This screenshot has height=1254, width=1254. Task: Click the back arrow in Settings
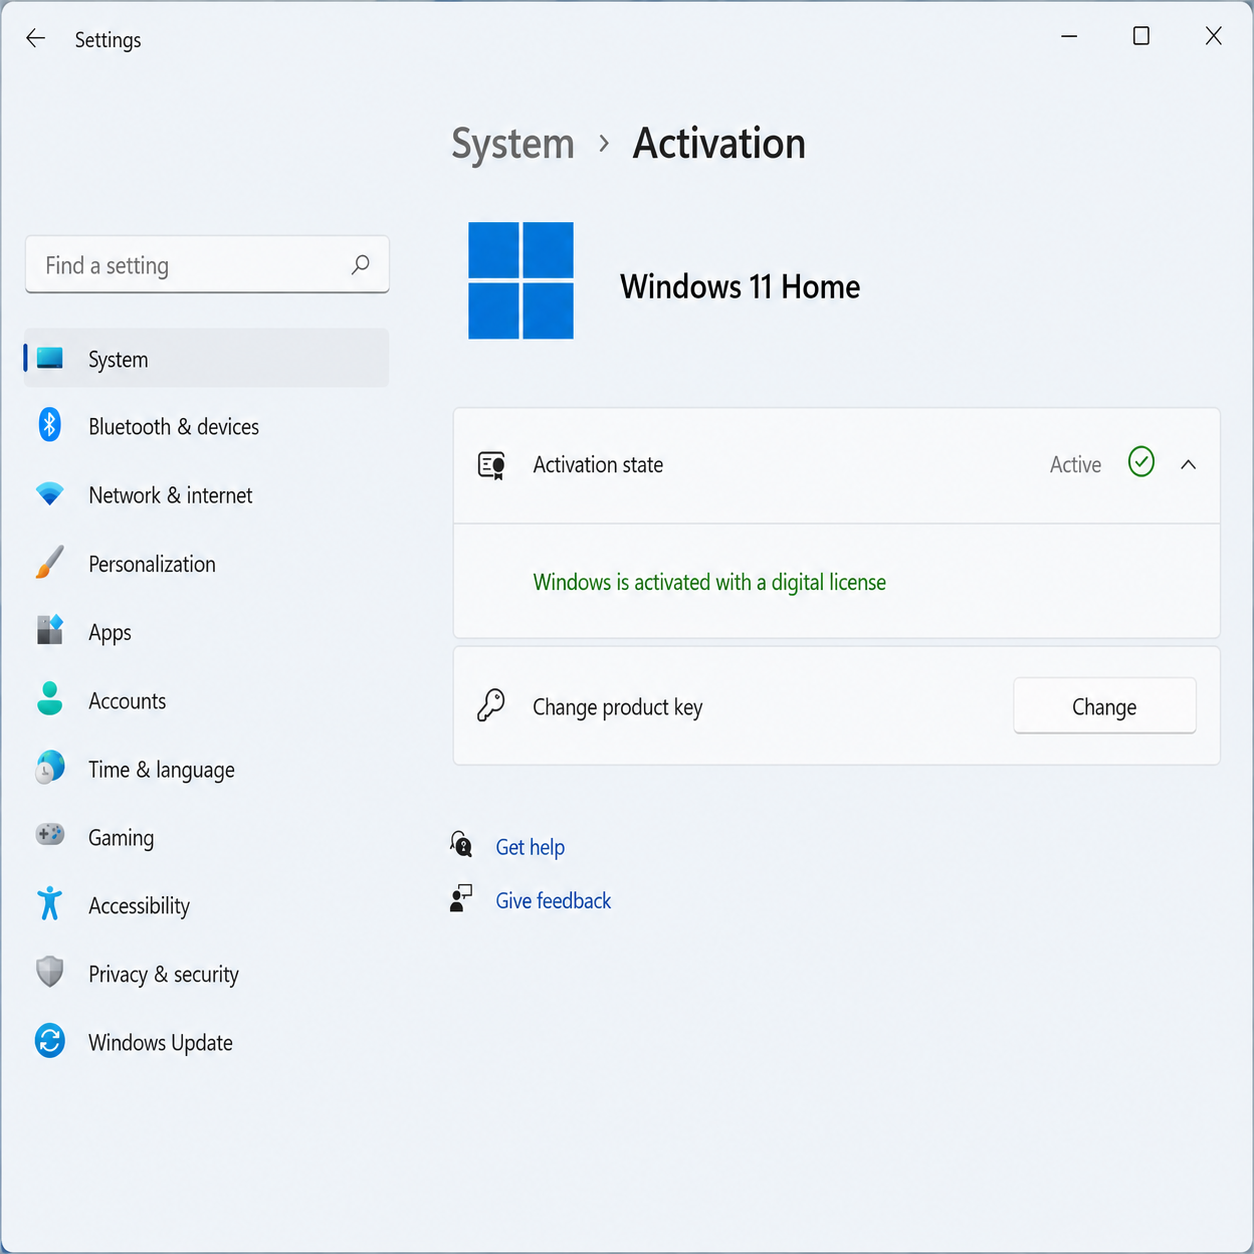pos(36,38)
